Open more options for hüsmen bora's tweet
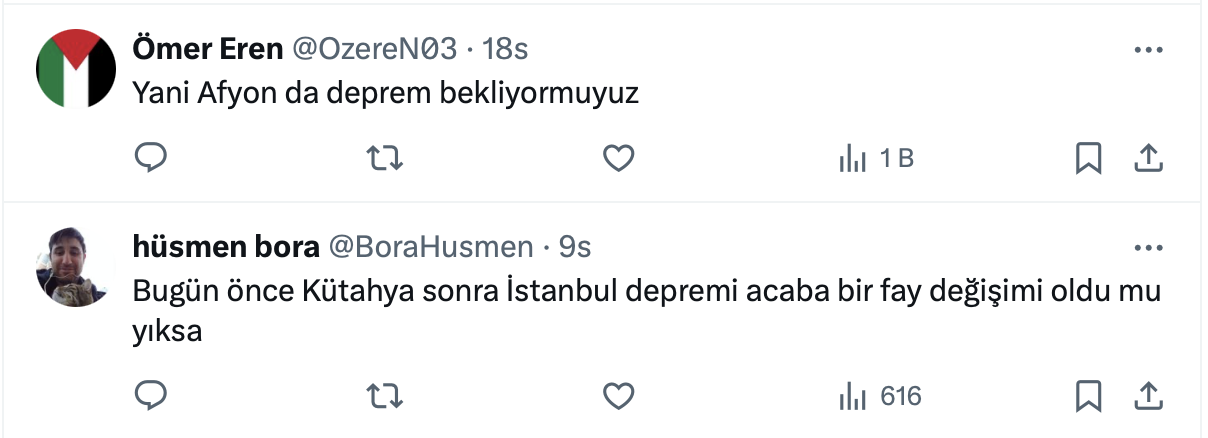Screen dimensions: 1208x438 point(1147,246)
